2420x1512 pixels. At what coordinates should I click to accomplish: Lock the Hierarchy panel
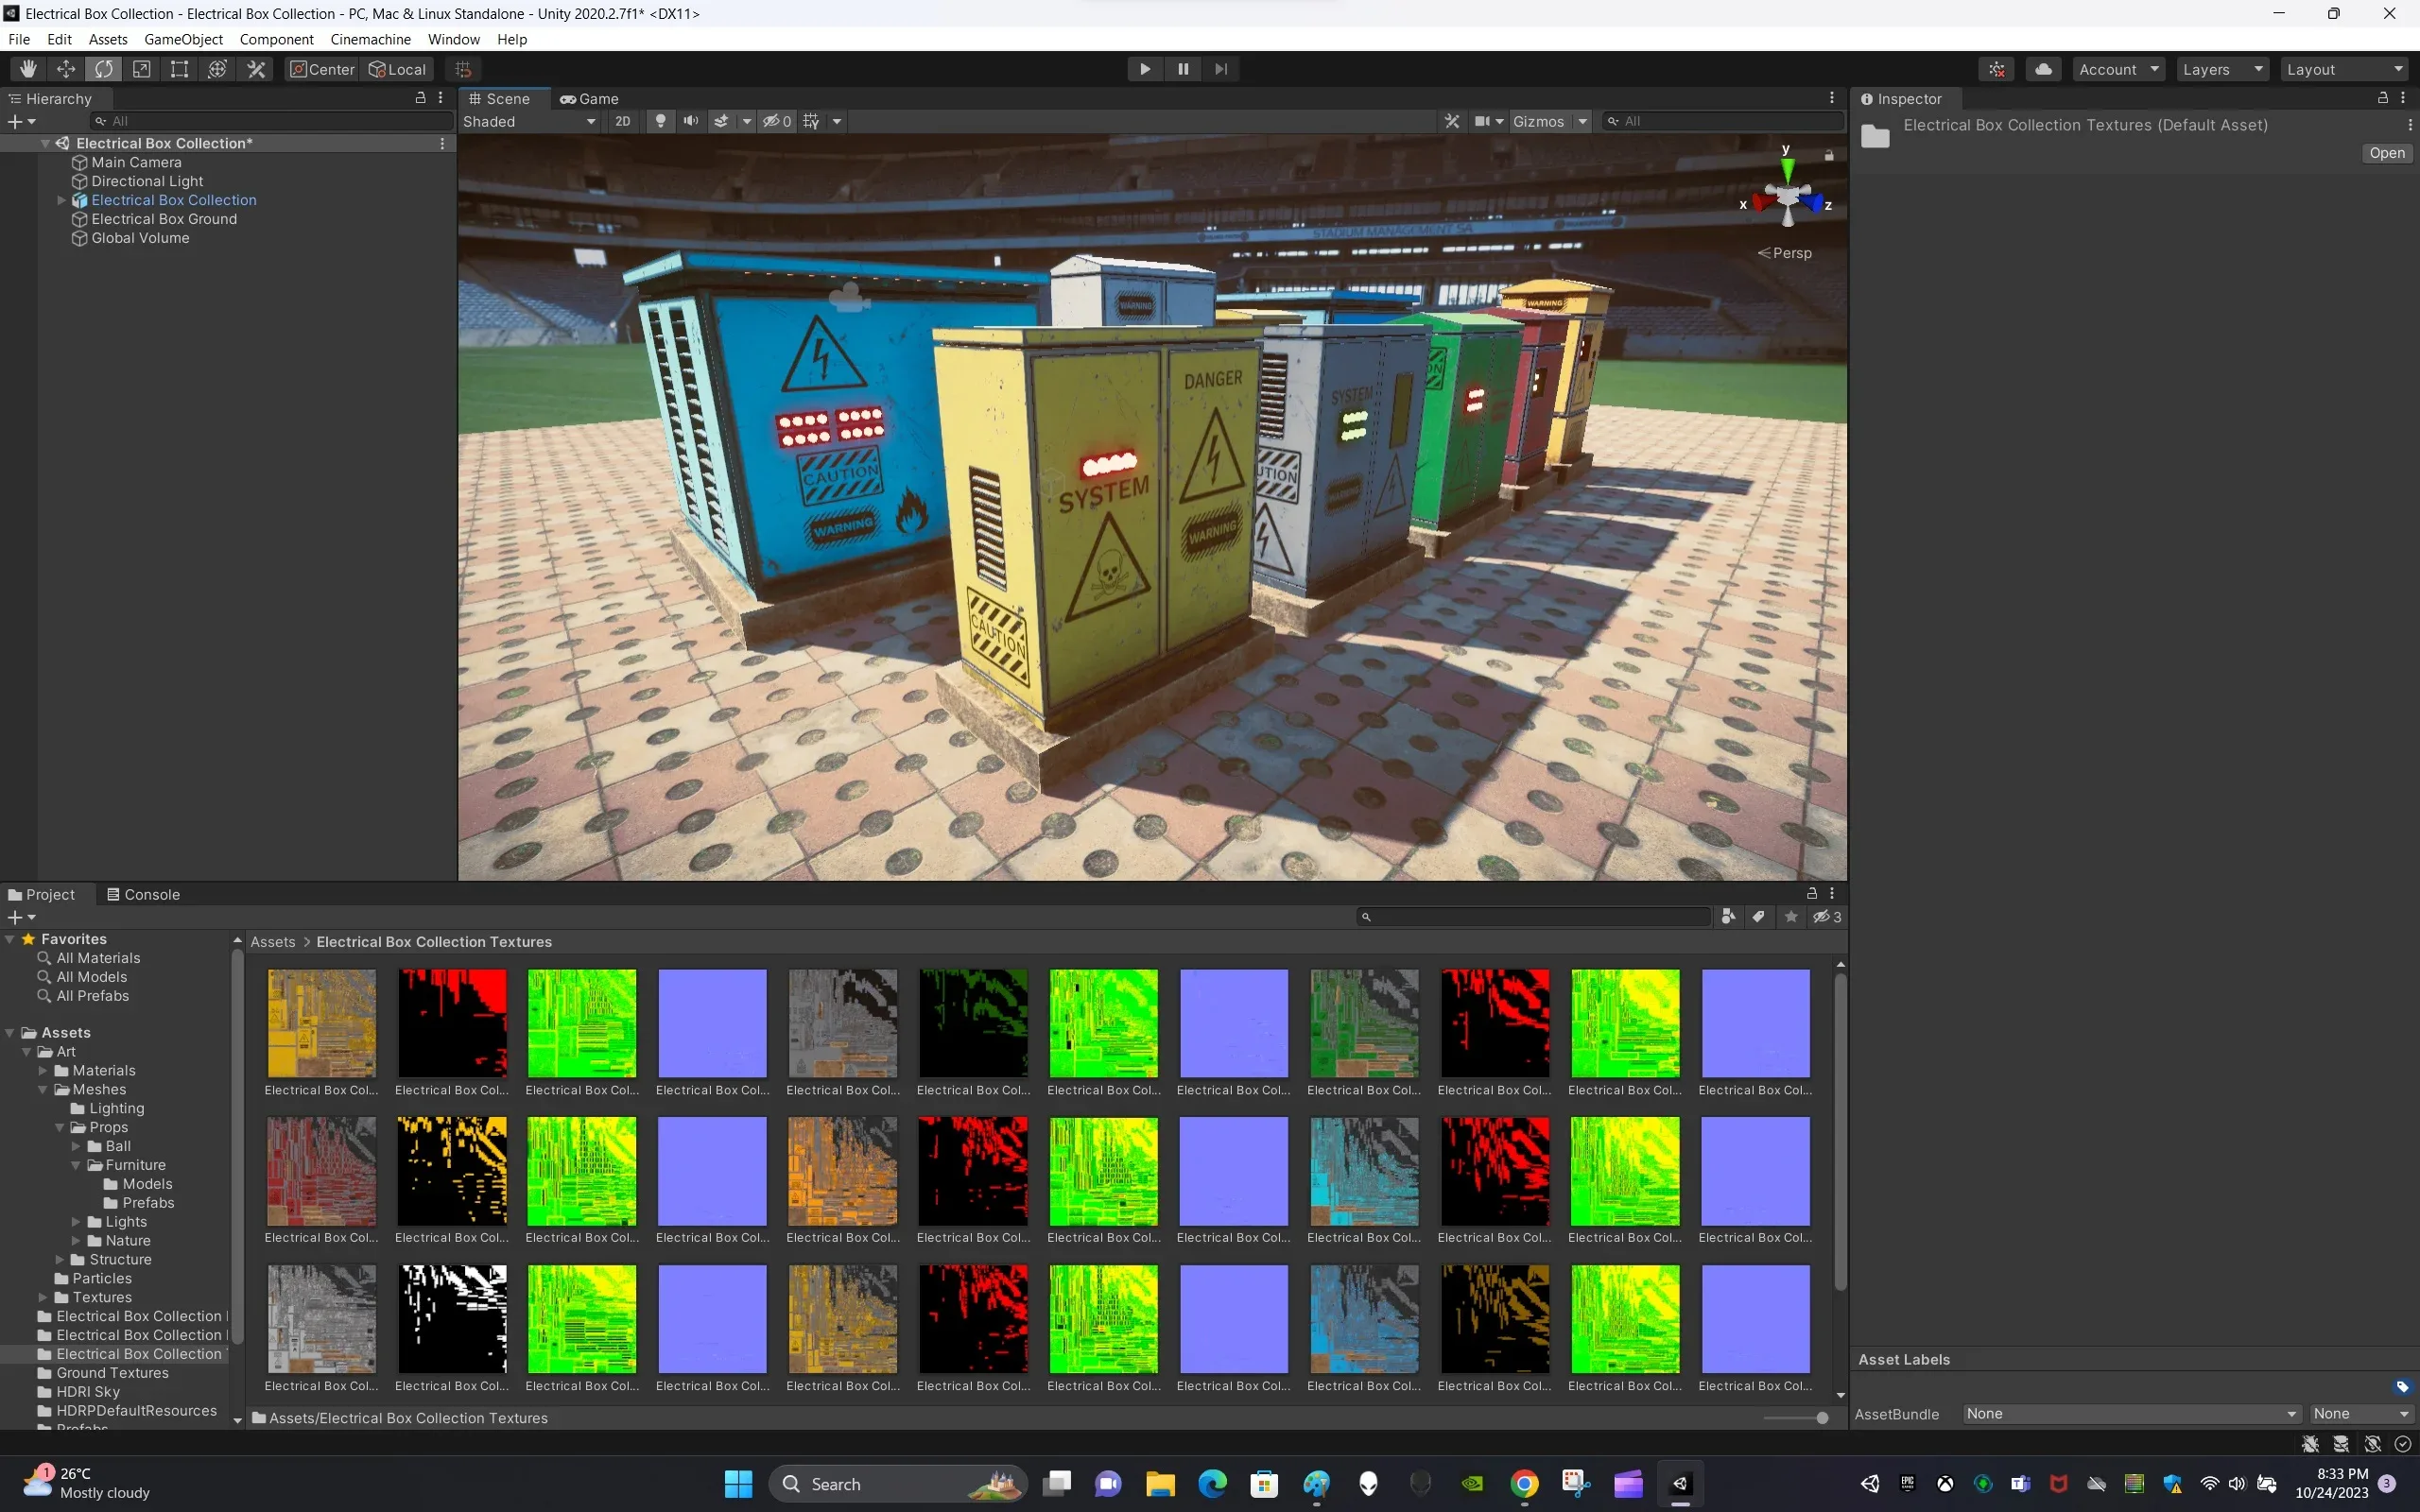420,98
